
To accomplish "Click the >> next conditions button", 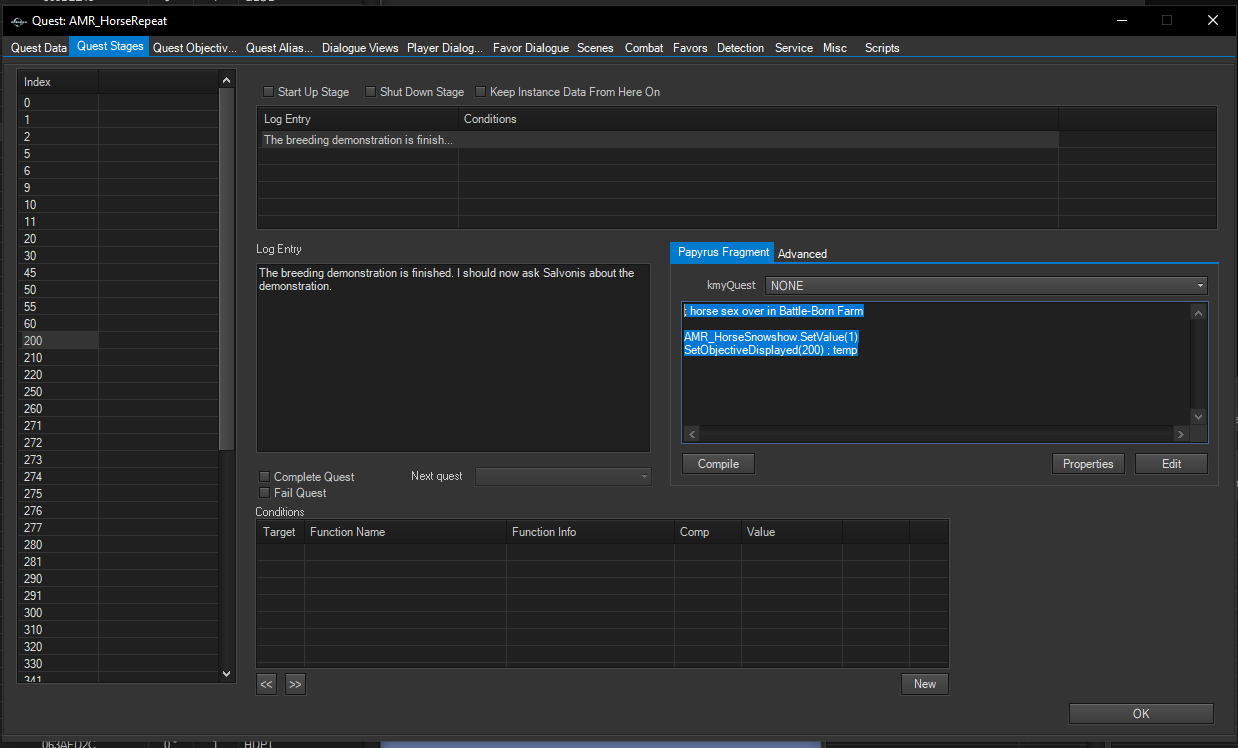I will pos(295,684).
